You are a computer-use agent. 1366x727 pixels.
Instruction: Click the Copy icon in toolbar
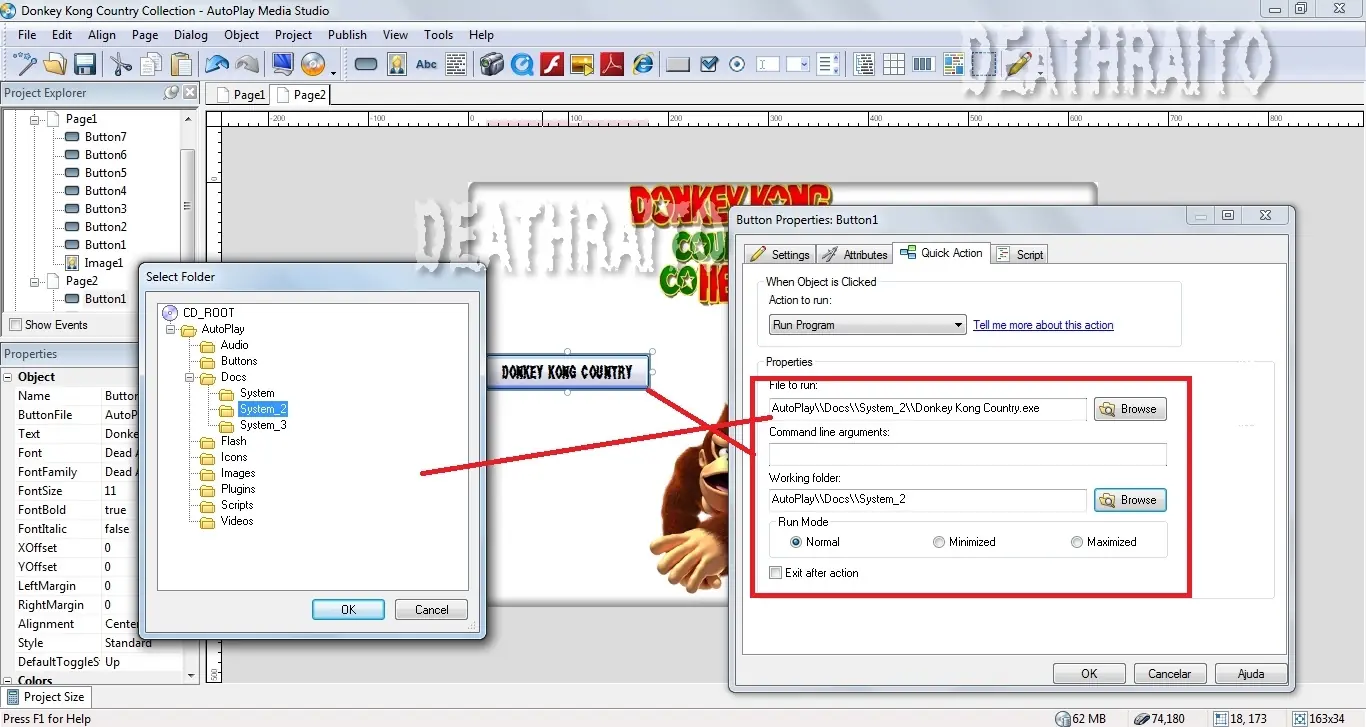(x=151, y=65)
